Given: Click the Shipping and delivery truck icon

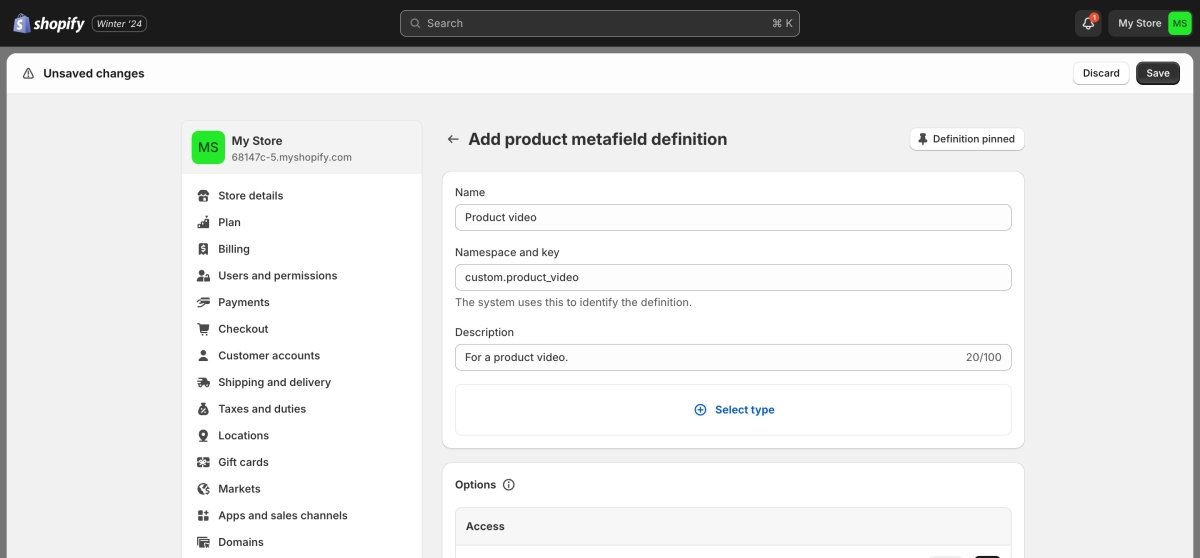Looking at the screenshot, I should click(203, 382).
